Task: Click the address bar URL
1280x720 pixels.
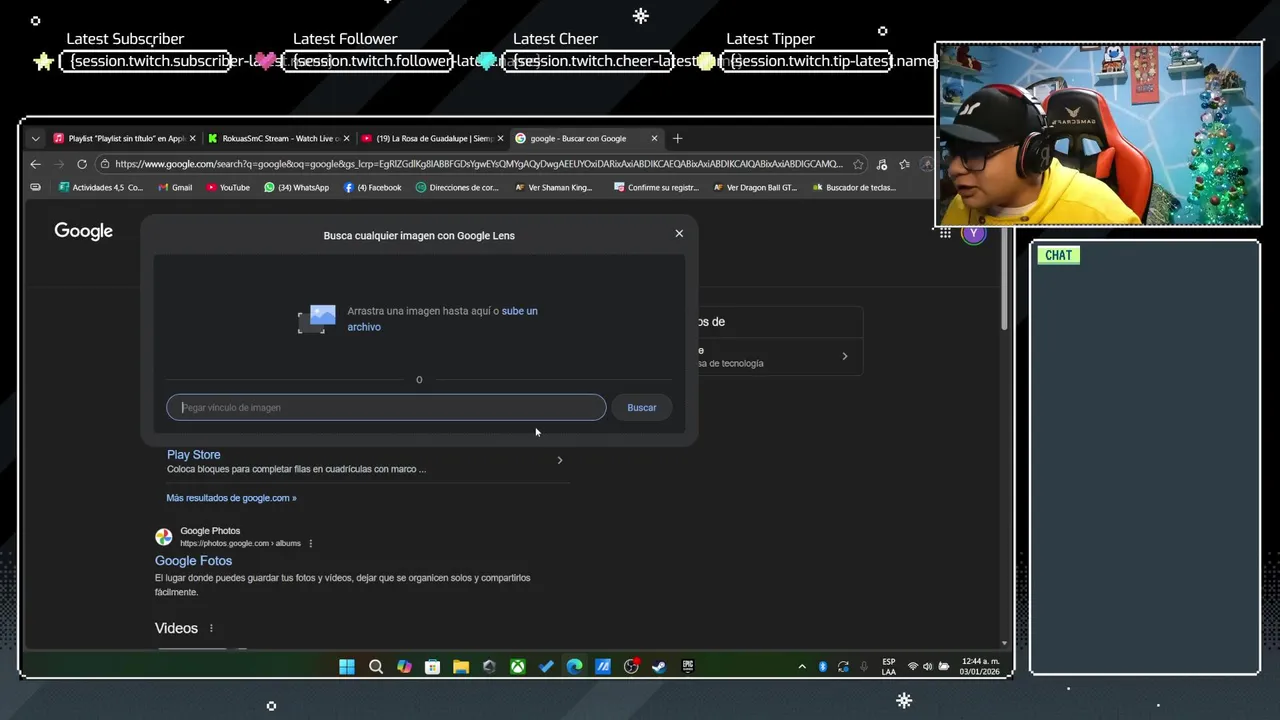Action: [478, 164]
